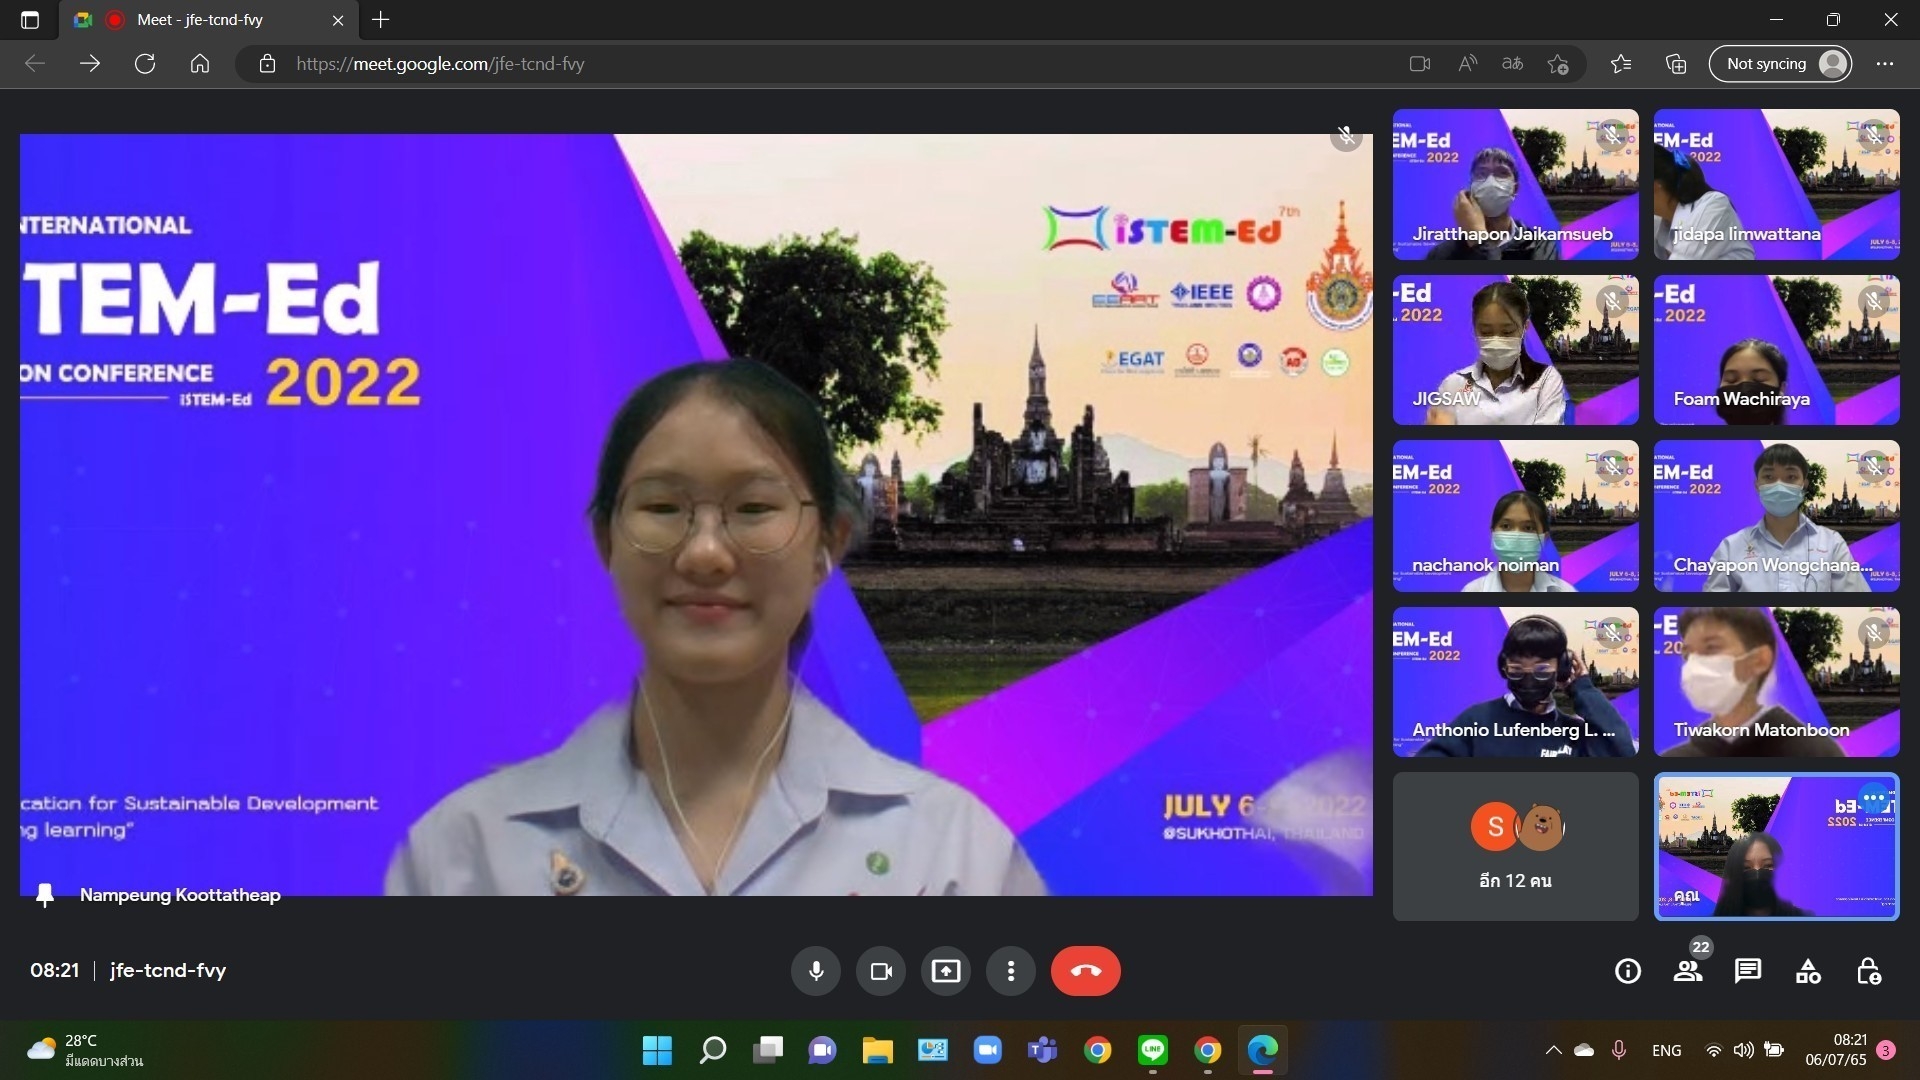
Task: Click the camera permission icon in address bar
Action: tap(1419, 64)
